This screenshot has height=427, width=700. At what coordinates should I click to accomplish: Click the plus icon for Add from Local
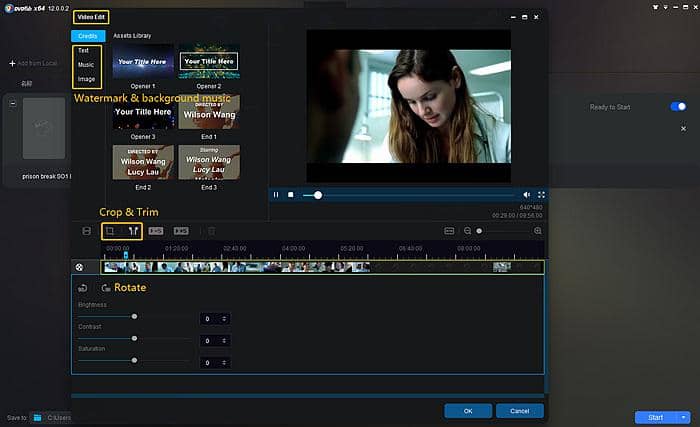12,63
